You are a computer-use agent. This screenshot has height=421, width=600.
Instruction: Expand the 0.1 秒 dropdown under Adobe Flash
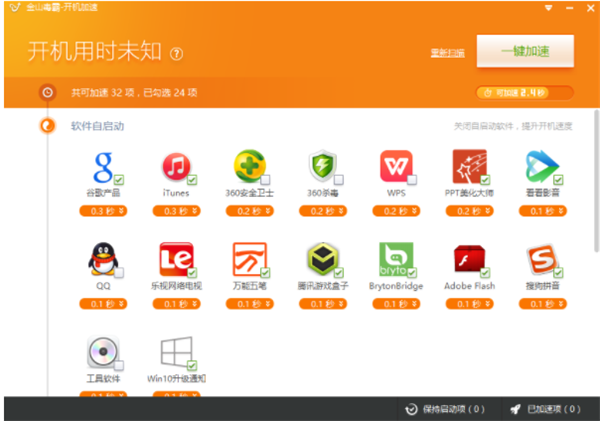[x=470, y=304]
